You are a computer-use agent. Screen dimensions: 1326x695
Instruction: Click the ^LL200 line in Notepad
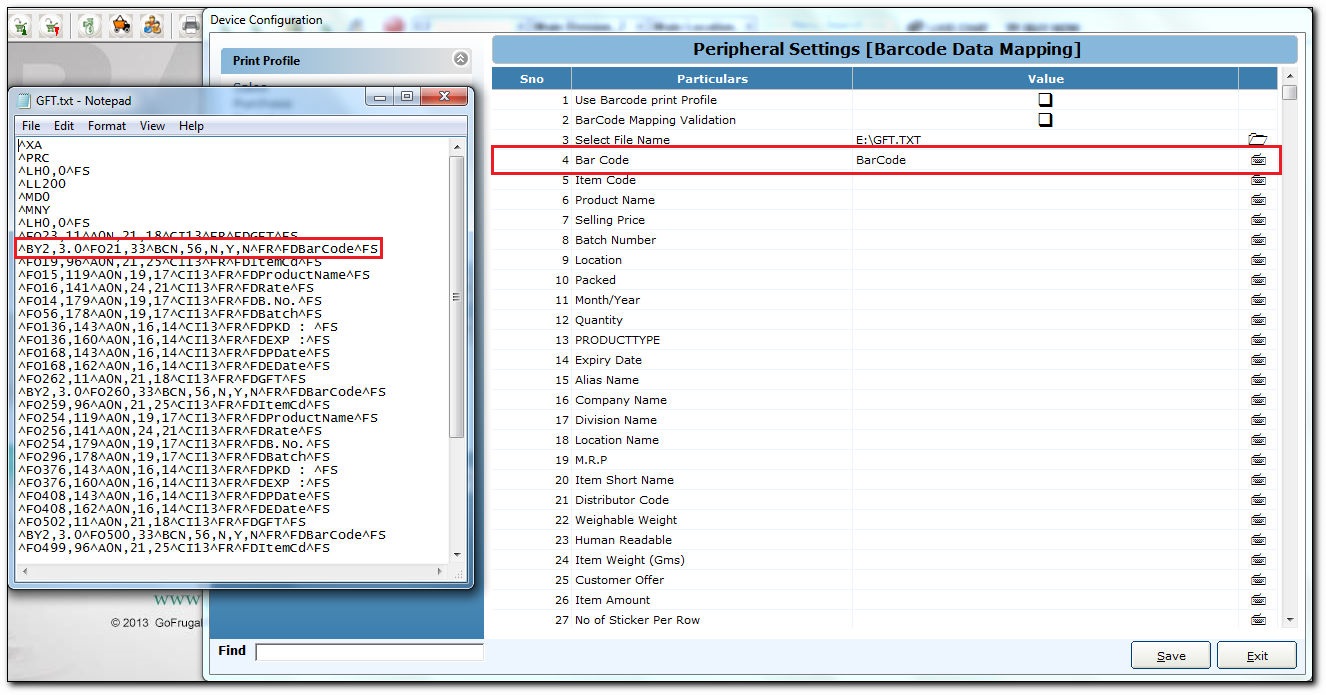42,184
